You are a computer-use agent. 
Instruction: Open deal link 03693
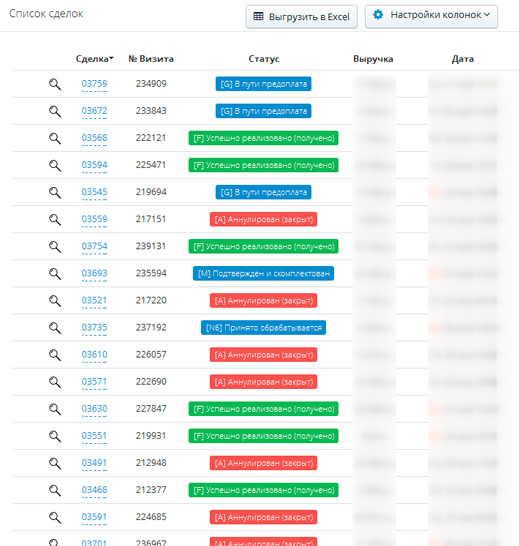point(94,273)
